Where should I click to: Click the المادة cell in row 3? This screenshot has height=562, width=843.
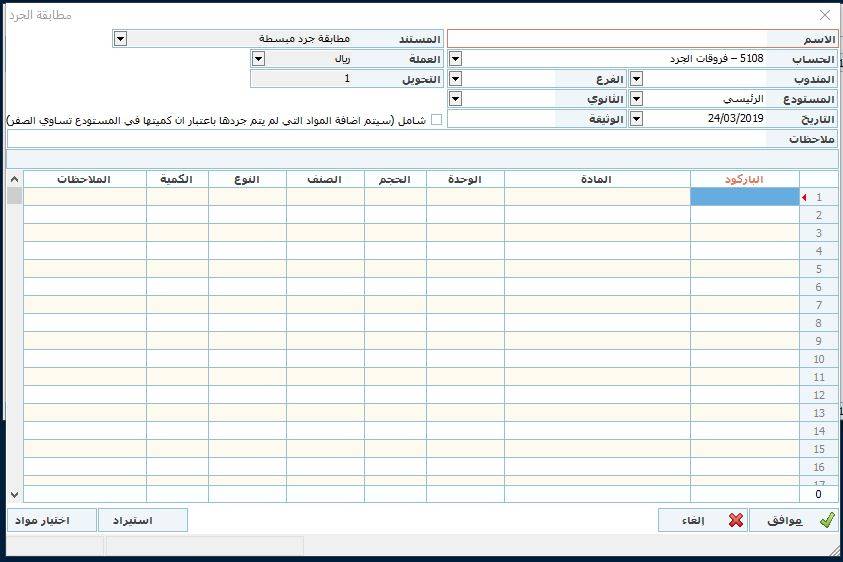click(597, 233)
